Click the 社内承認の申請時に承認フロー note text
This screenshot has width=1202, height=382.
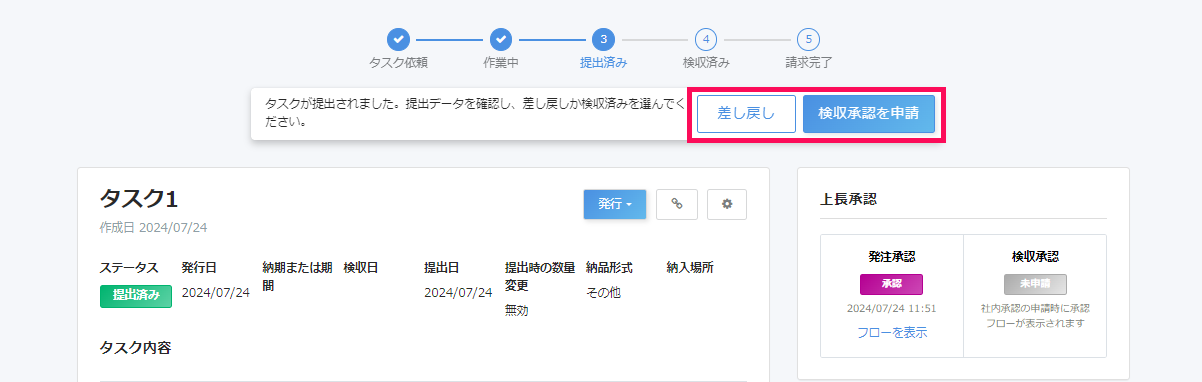1035,315
